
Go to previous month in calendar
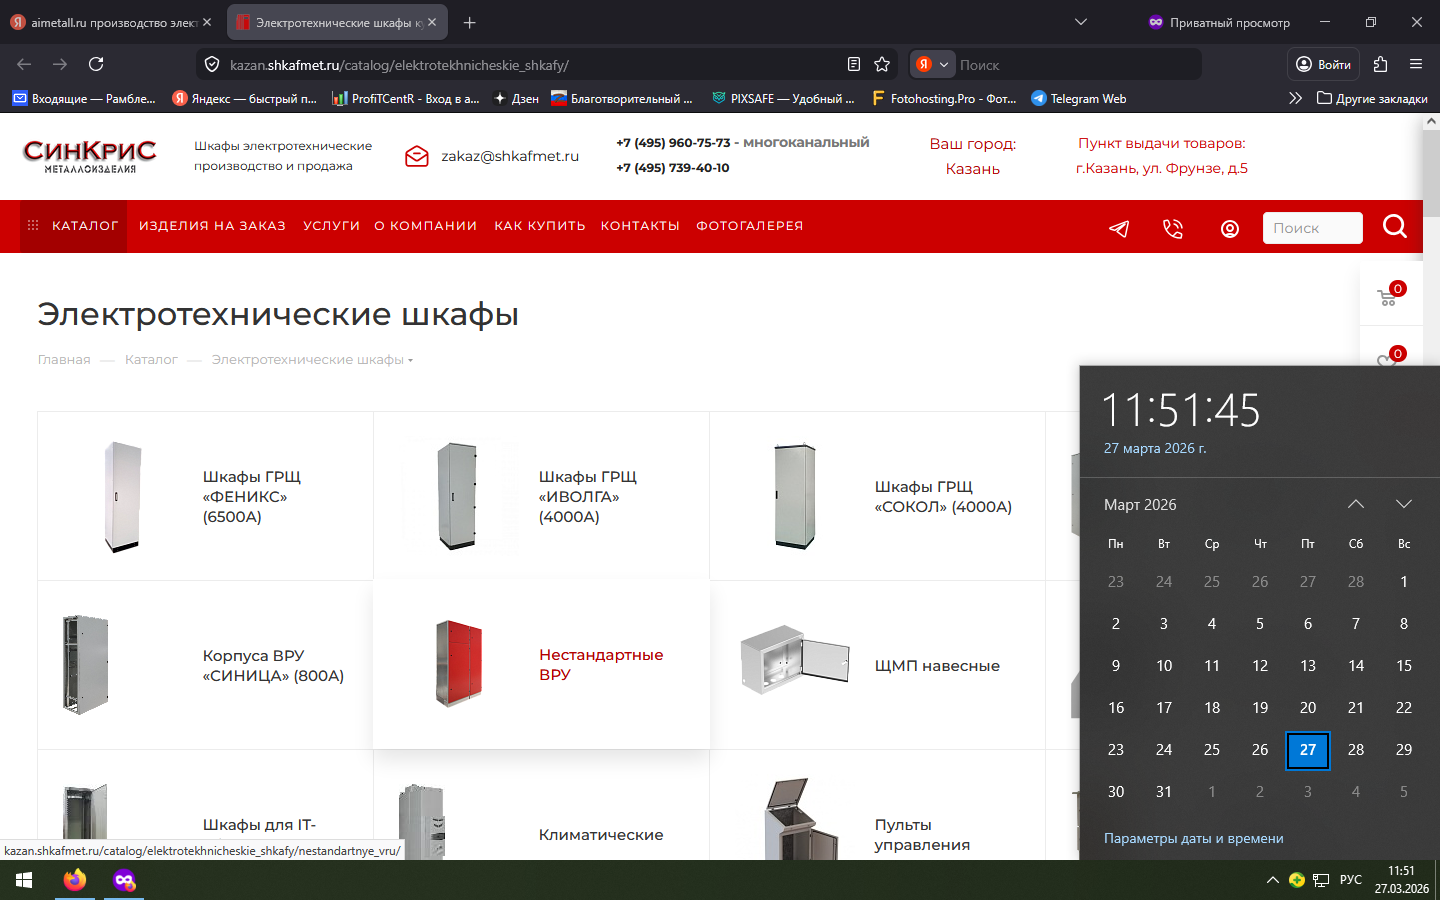coord(1356,504)
